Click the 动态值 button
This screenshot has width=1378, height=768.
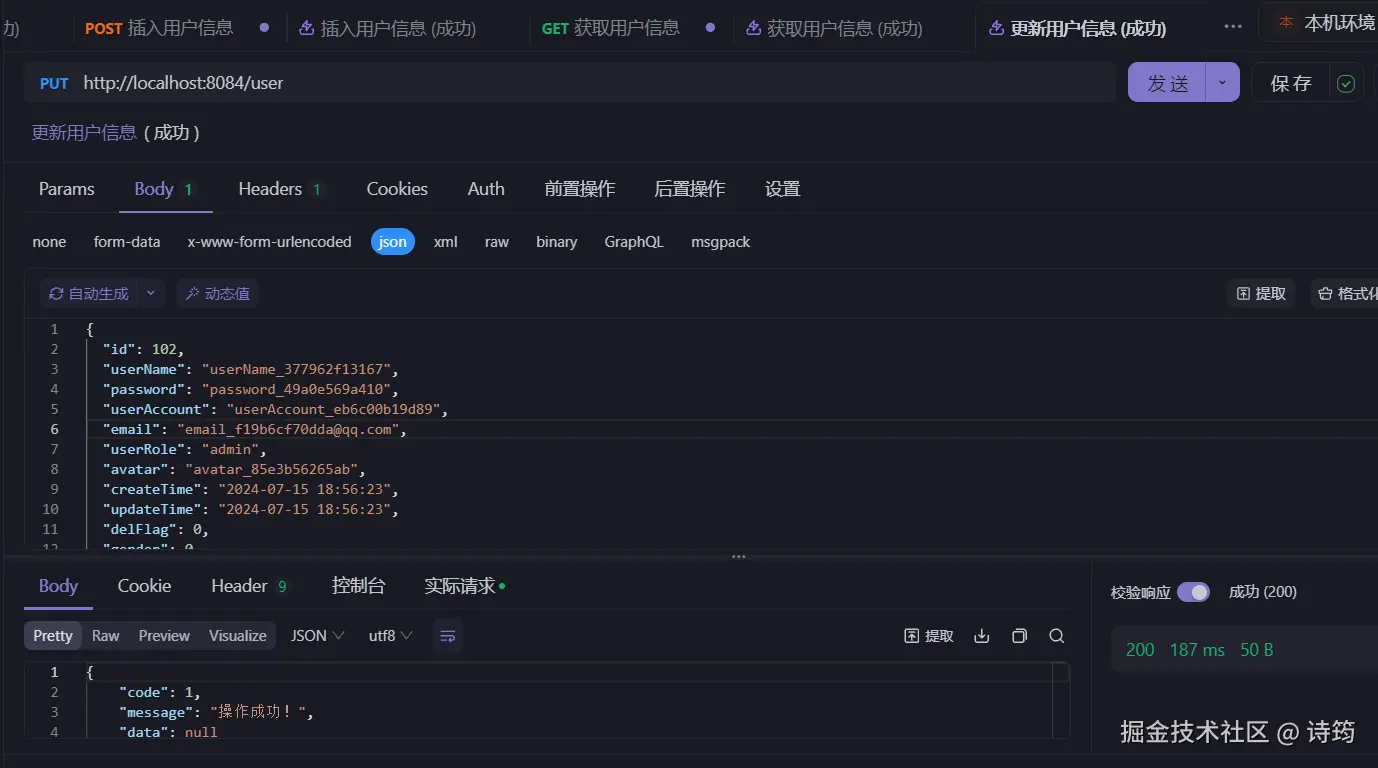pyautogui.click(x=217, y=294)
